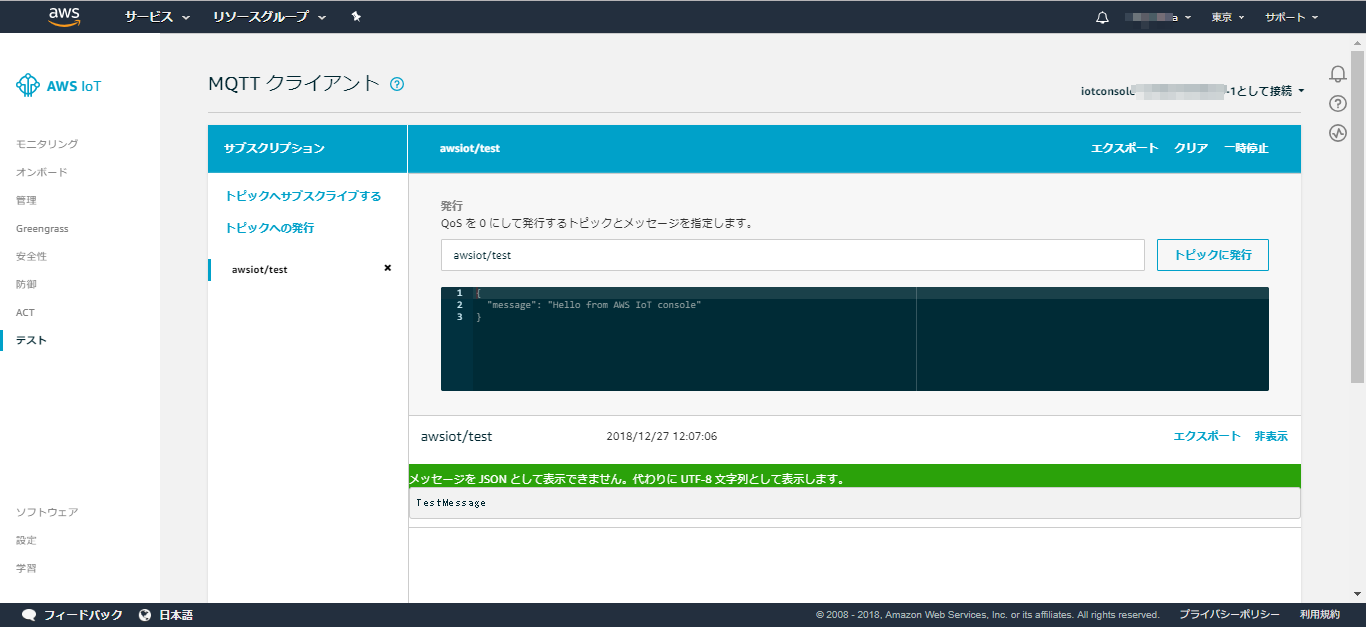Open the AWS home logo
The height and width of the screenshot is (627, 1366).
(x=64, y=17)
